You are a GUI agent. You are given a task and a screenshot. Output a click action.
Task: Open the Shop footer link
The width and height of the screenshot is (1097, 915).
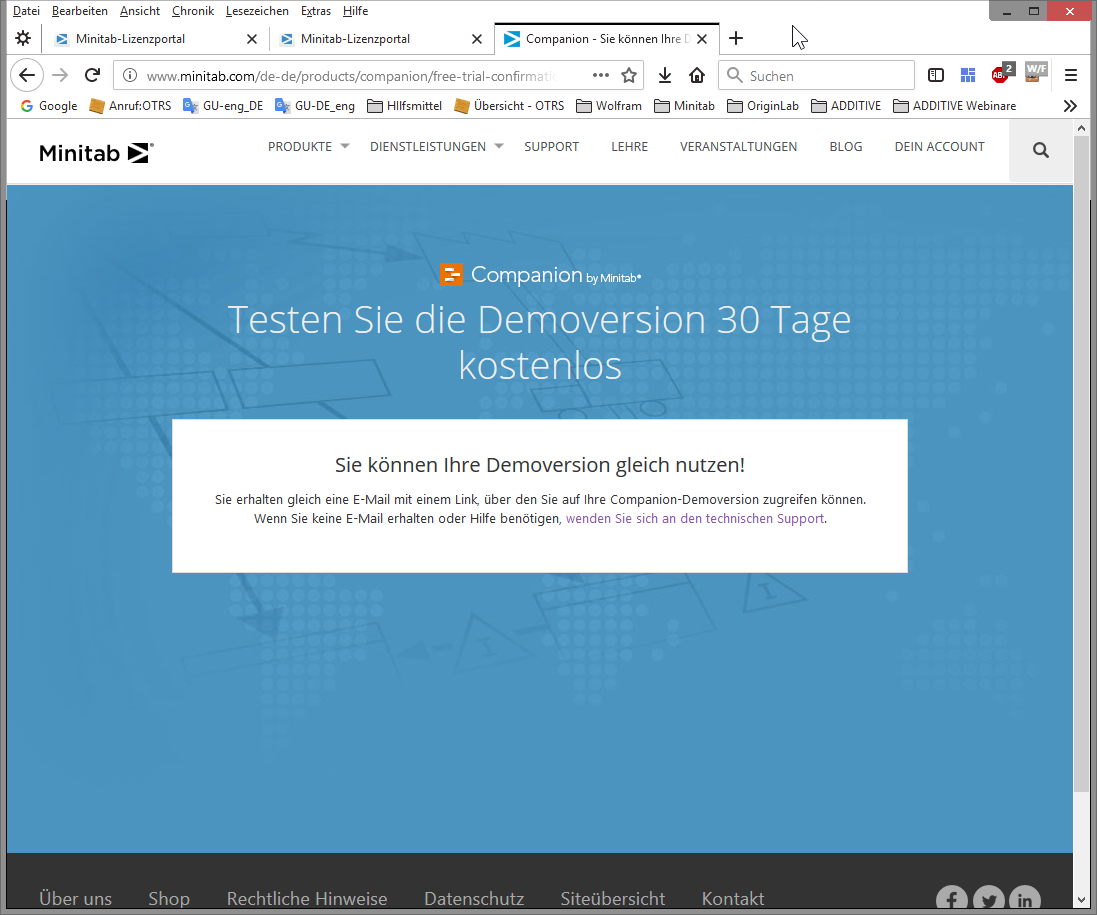coord(169,899)
